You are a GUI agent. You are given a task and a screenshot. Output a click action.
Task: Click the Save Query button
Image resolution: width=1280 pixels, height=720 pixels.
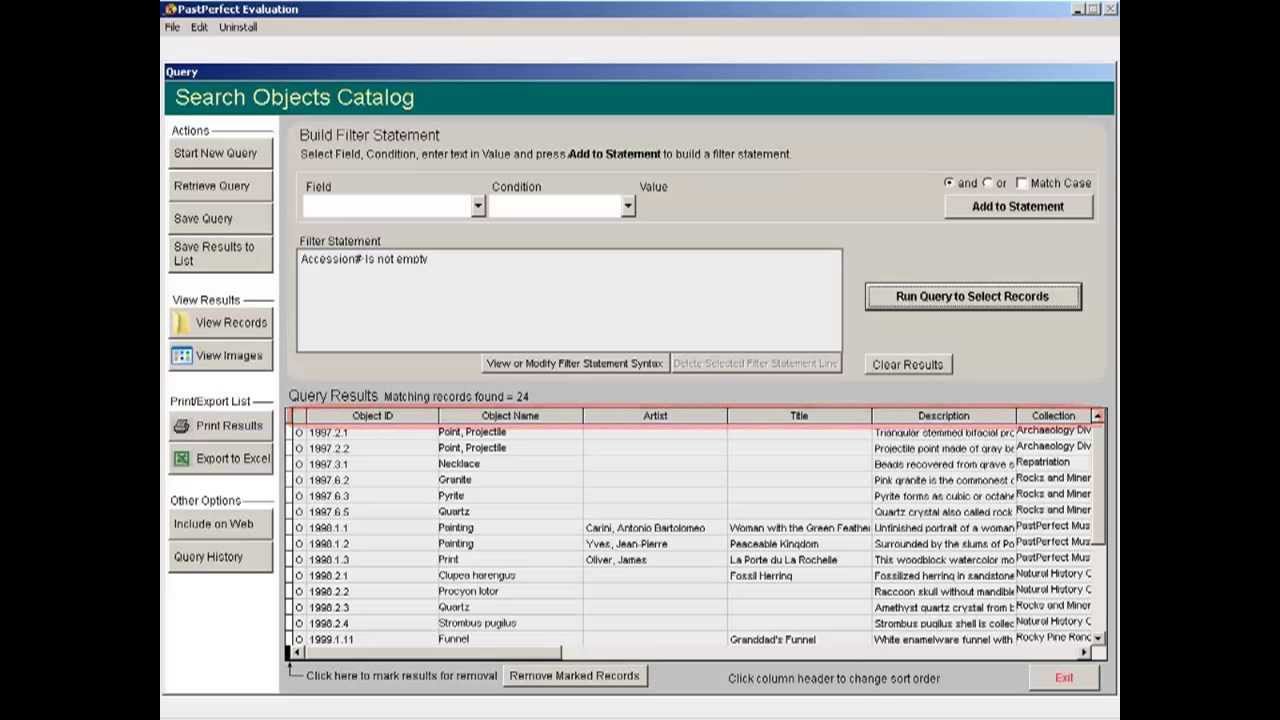(220, 219)
